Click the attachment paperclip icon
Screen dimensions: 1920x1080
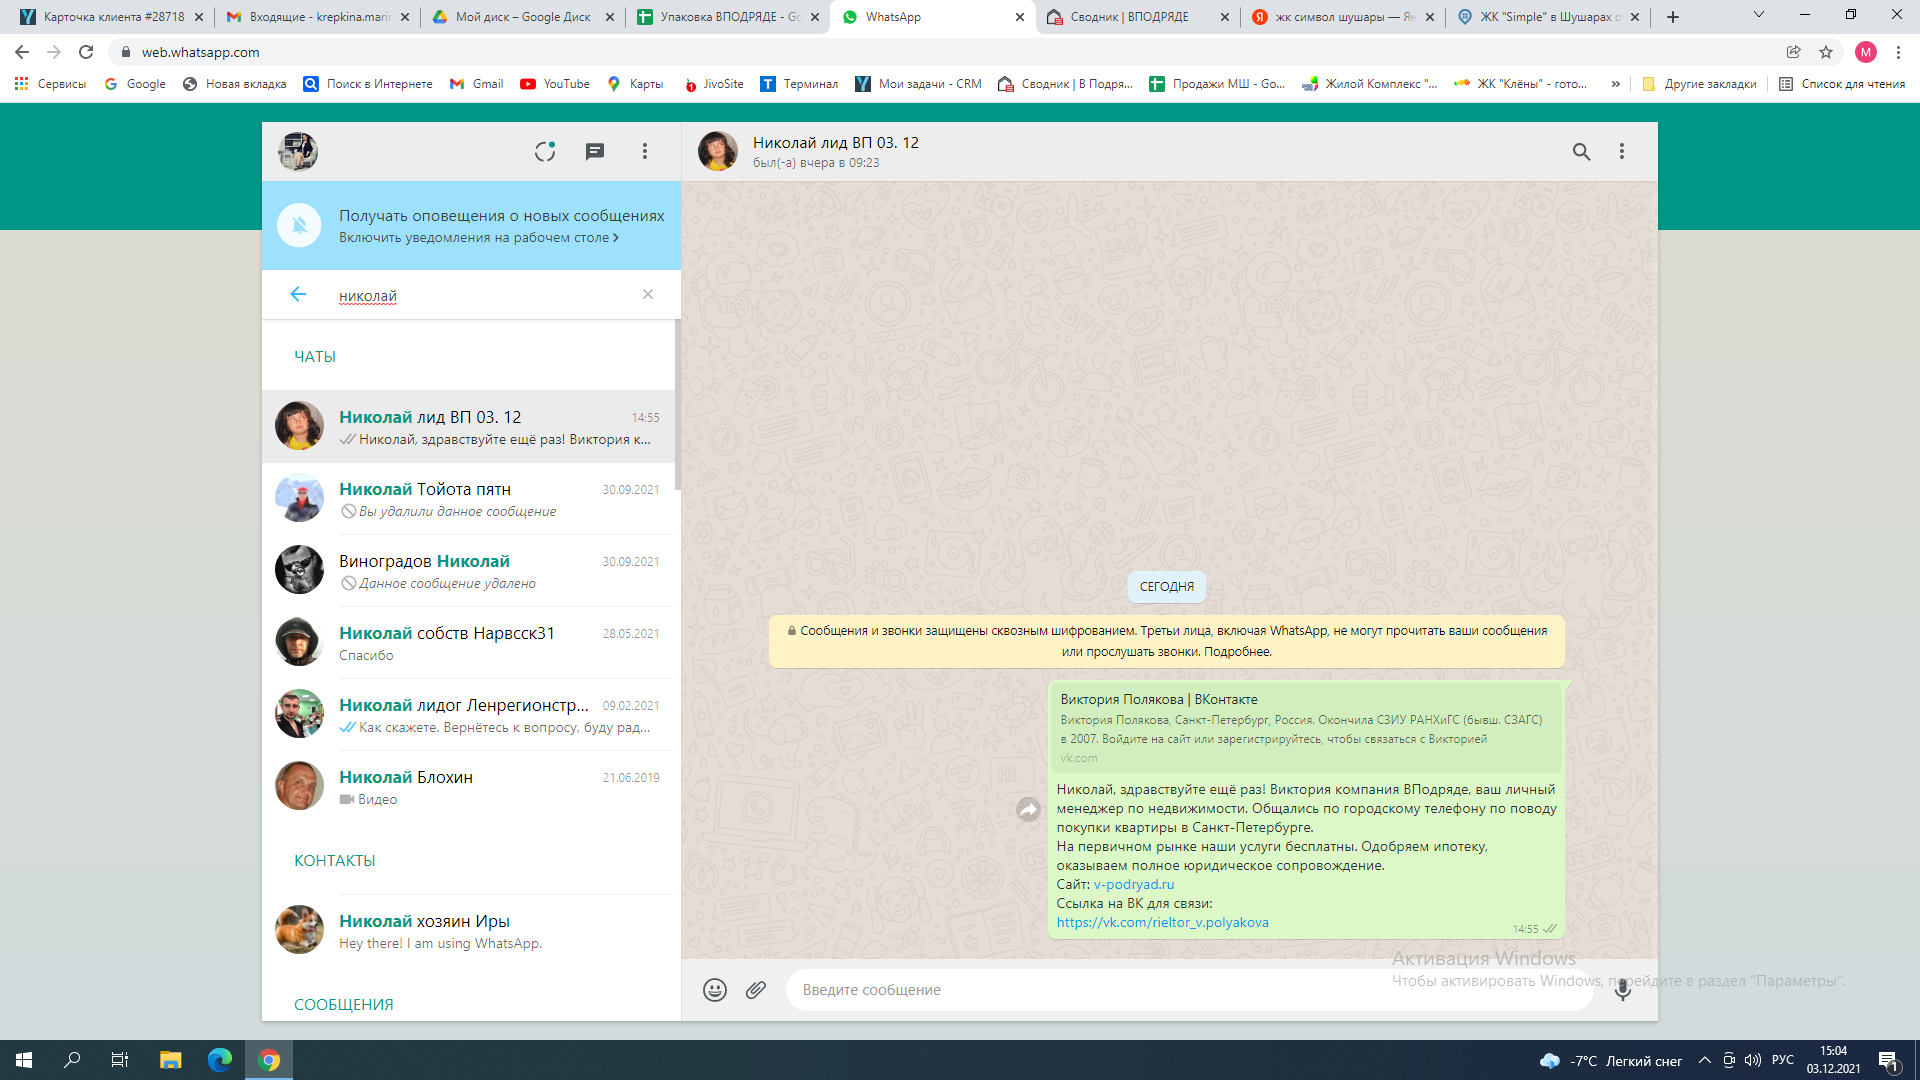tap(756, 990)
